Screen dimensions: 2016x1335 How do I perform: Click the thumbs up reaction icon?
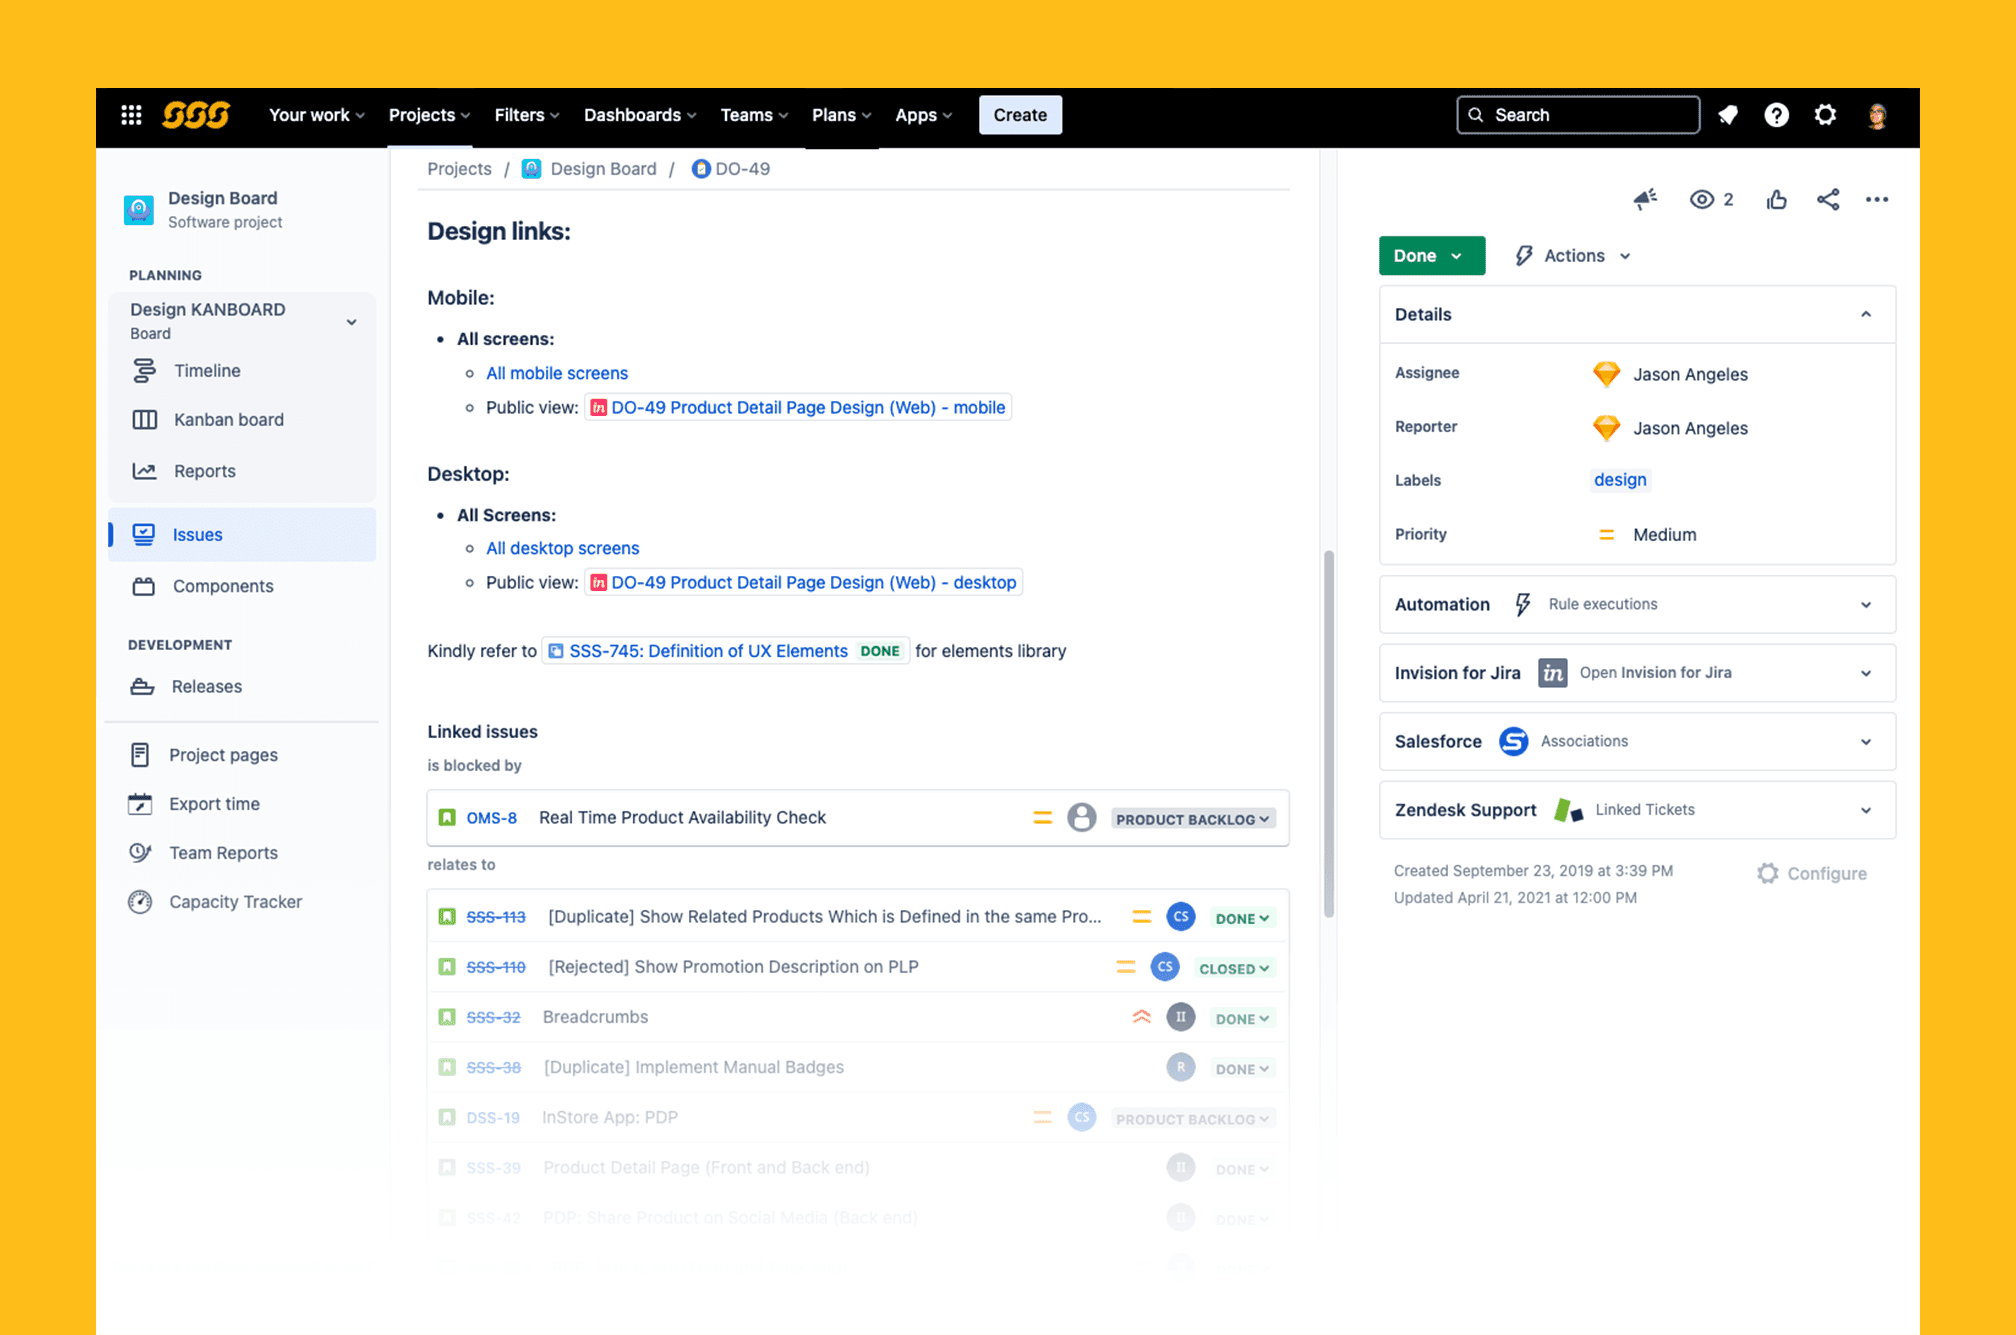[1776, 200]
